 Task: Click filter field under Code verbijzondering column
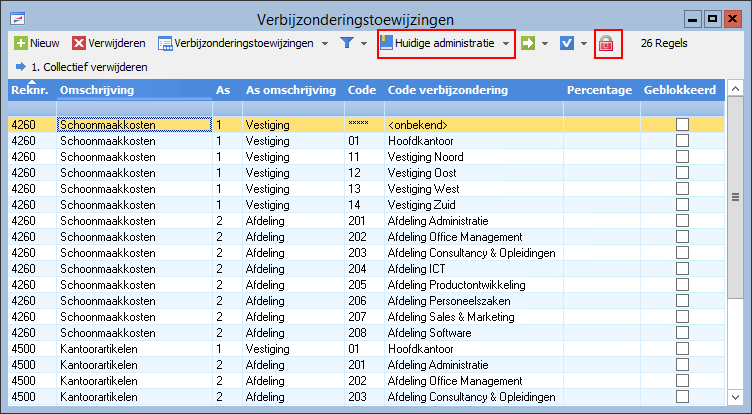click(x=474, y=108)
